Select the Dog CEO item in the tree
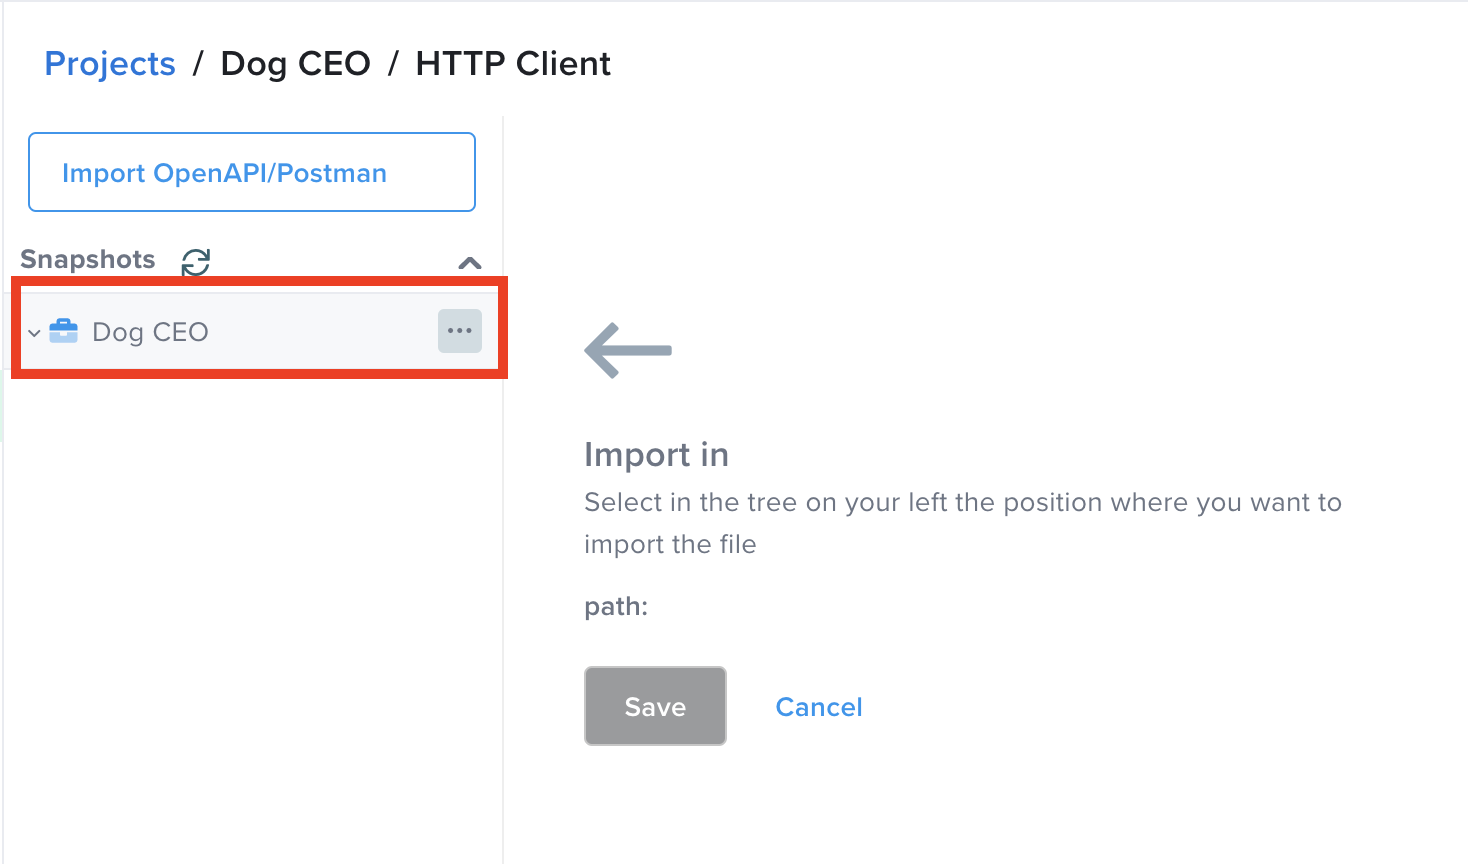The image size is (1468, 864). click(x=150, y=332)
